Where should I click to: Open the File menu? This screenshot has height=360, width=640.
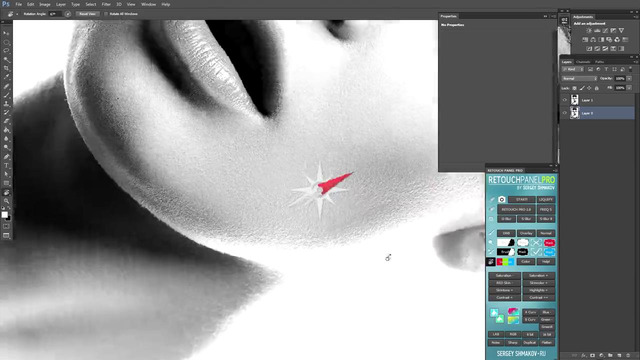tap(18, 4)
